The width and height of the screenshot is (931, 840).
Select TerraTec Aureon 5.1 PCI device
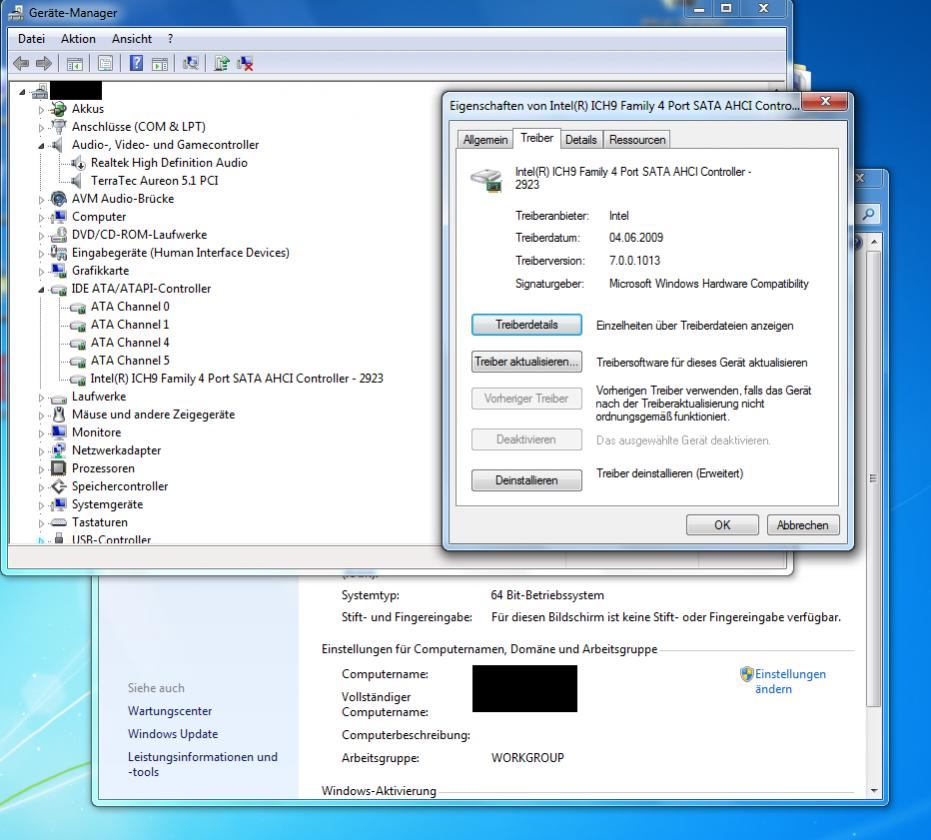pos(154,180)
